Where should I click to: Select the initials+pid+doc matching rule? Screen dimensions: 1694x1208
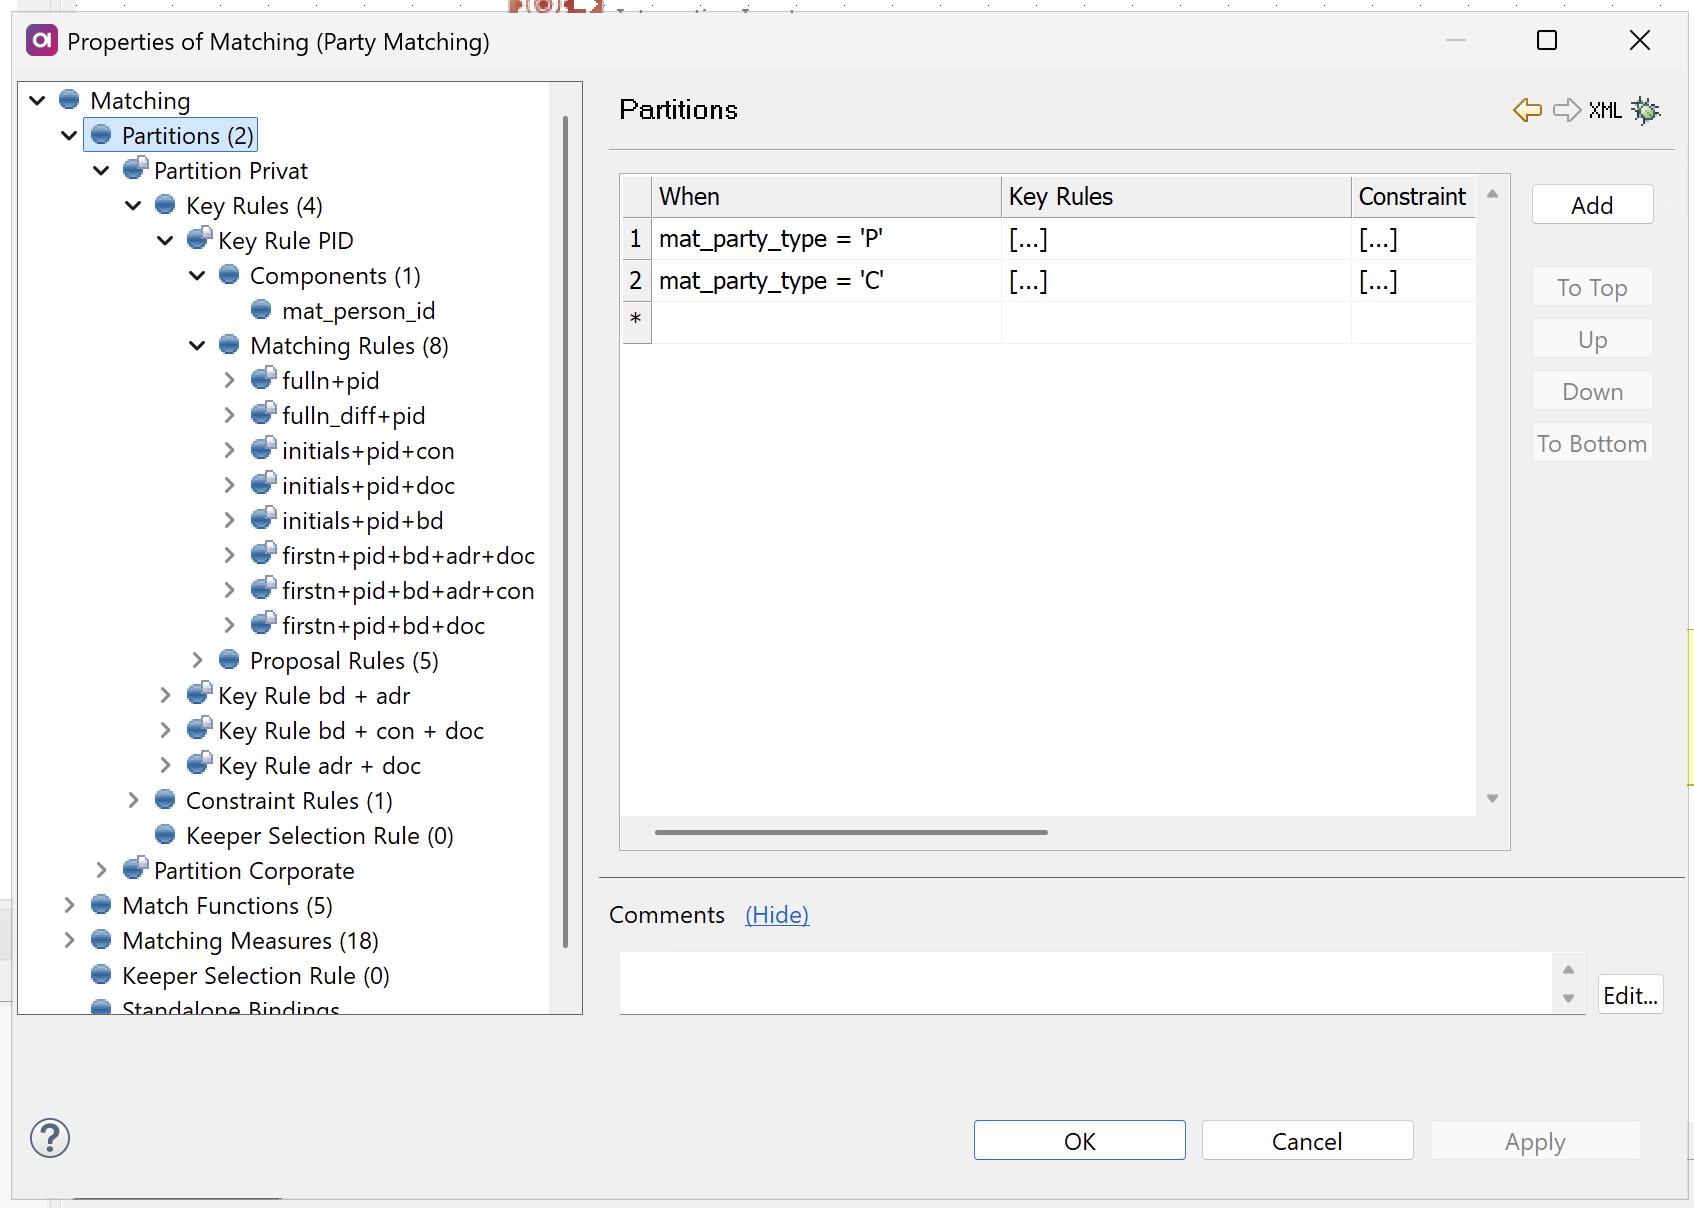tap(369, 485)
